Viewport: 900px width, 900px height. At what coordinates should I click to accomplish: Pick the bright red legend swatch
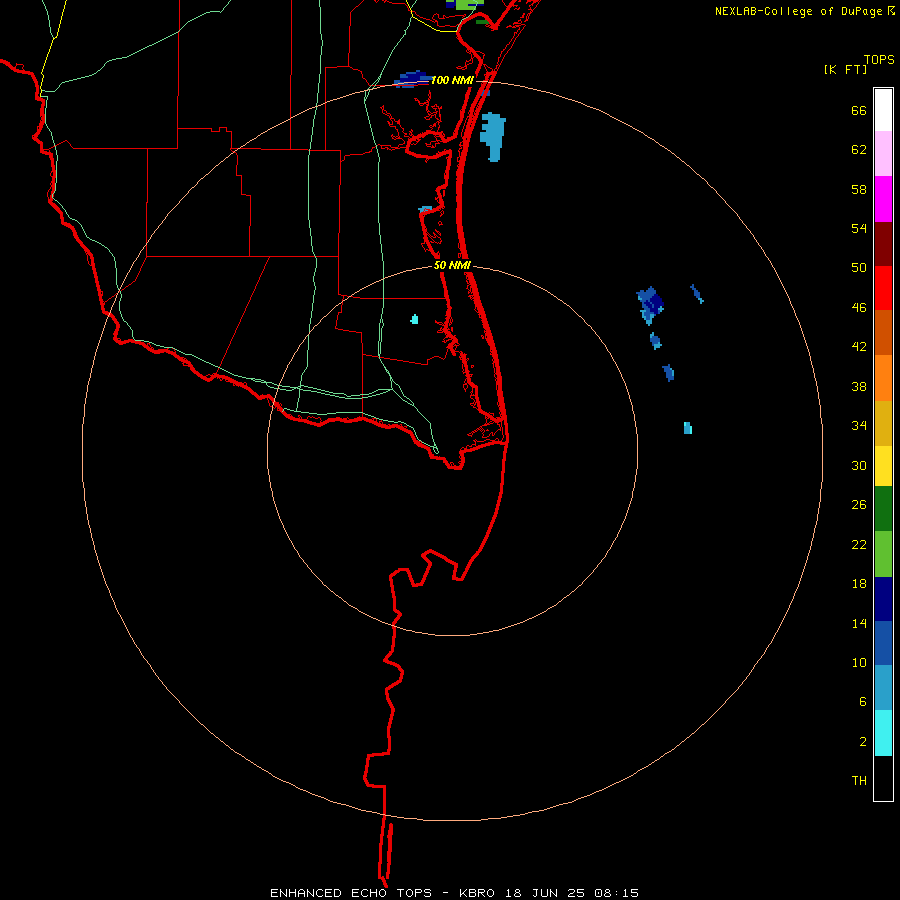point(883,288)
